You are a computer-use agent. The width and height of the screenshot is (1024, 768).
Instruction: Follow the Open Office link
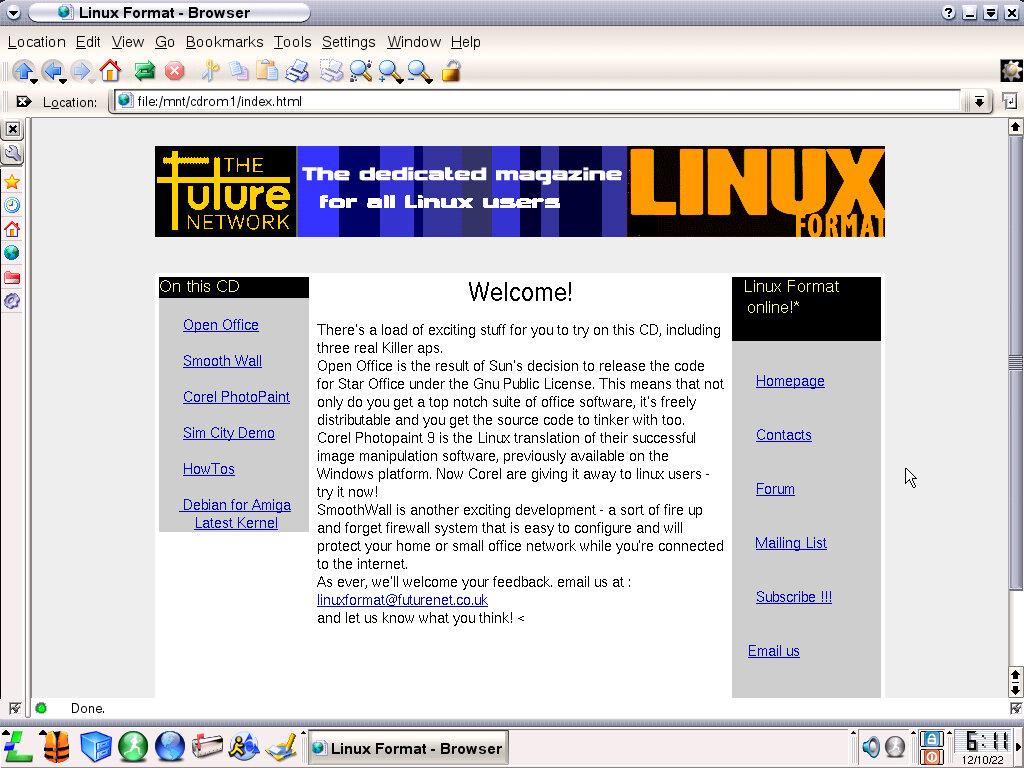pos(220,325)
